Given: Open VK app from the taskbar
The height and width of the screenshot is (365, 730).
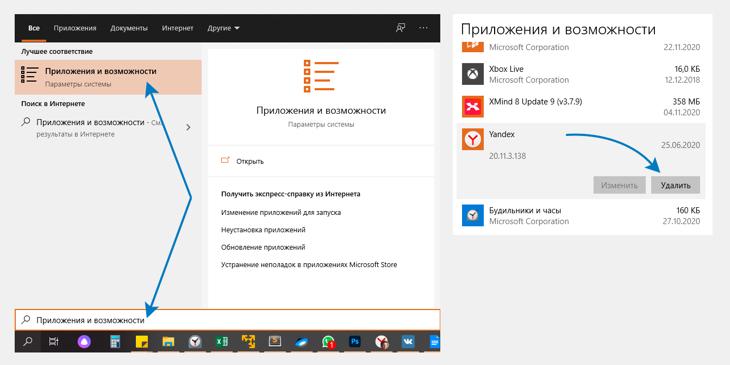Looking at the screenshot, I should [408, 342].
